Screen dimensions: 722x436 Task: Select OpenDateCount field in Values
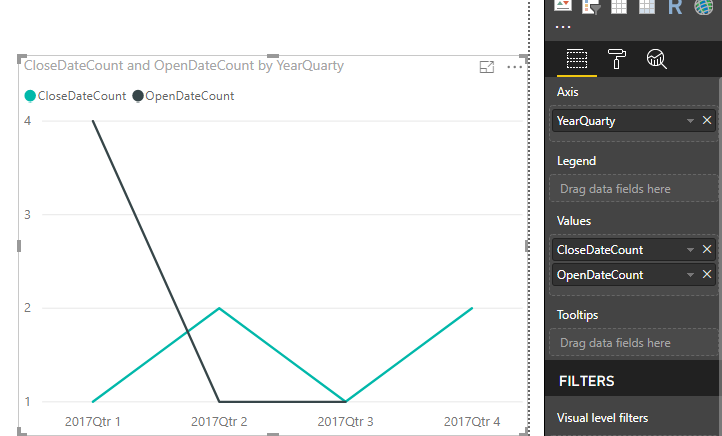(634, 275)
